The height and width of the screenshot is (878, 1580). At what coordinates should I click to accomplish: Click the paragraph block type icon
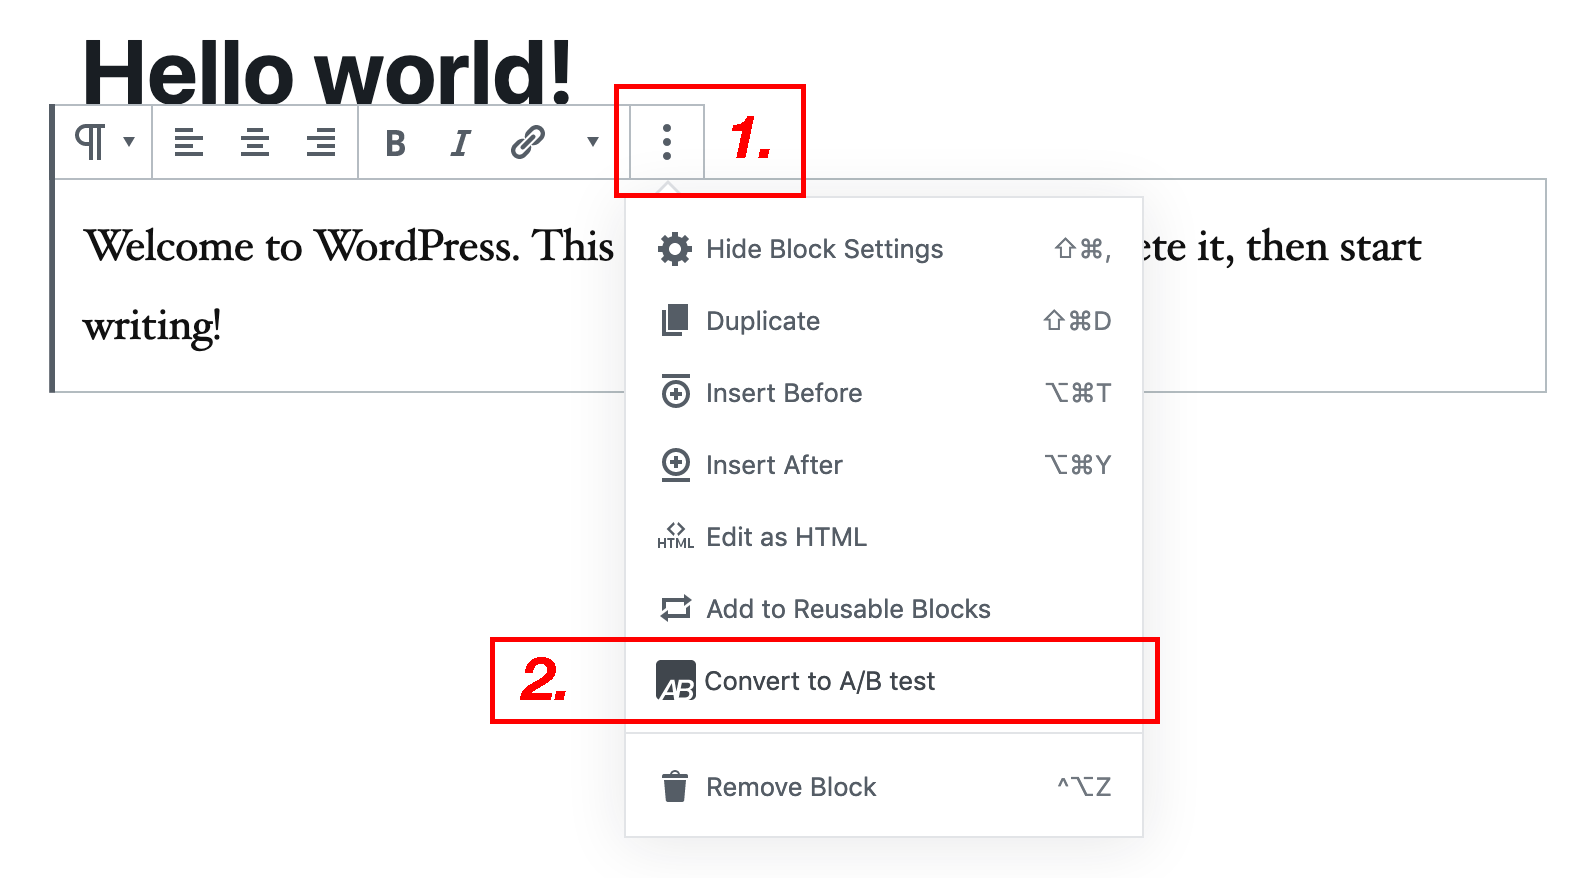[91, 142]
